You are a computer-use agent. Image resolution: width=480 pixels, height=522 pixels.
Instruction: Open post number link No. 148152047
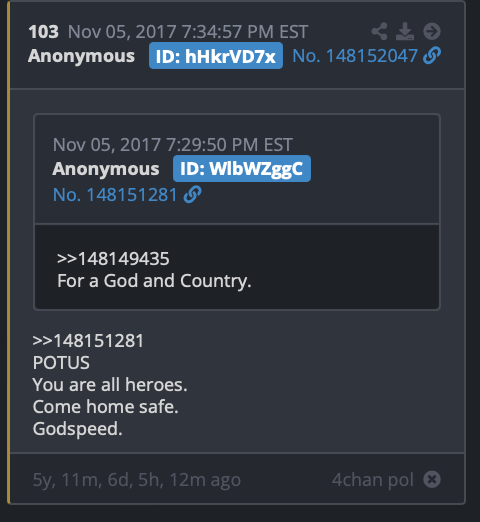355,56
